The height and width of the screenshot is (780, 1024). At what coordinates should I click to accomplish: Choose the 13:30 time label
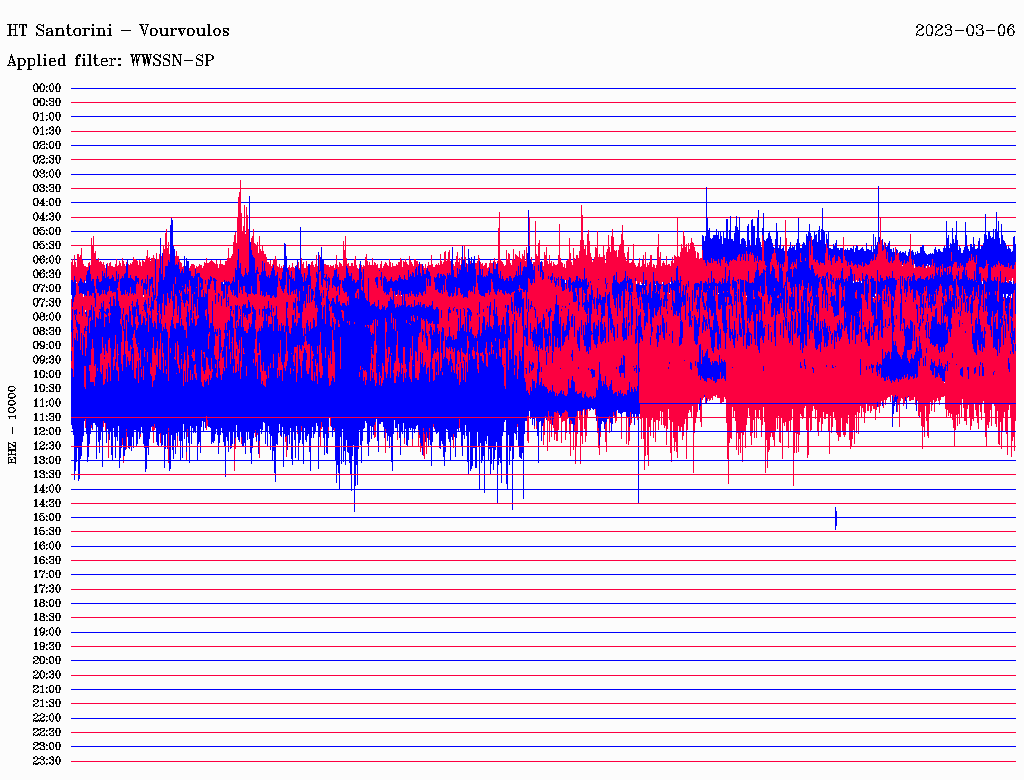click(47, 474)
